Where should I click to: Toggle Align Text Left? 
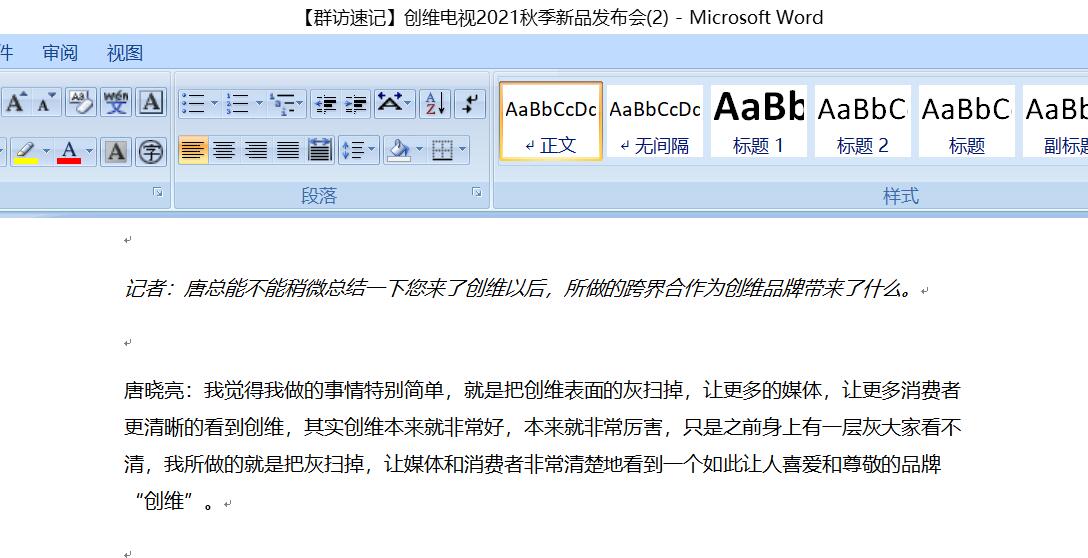click(x=193, y=151)
